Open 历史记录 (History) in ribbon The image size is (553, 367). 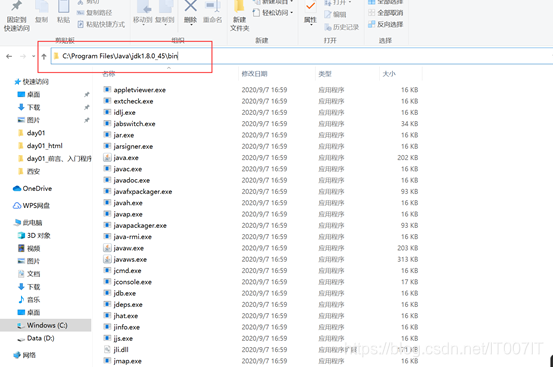click(x=341, y=27)
